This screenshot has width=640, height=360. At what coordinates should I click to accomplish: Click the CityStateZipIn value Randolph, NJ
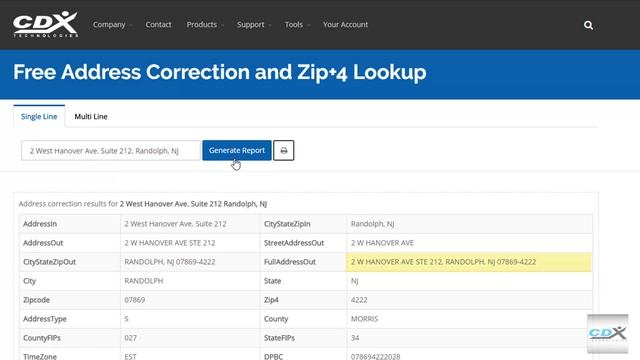[x=373, y=224]
